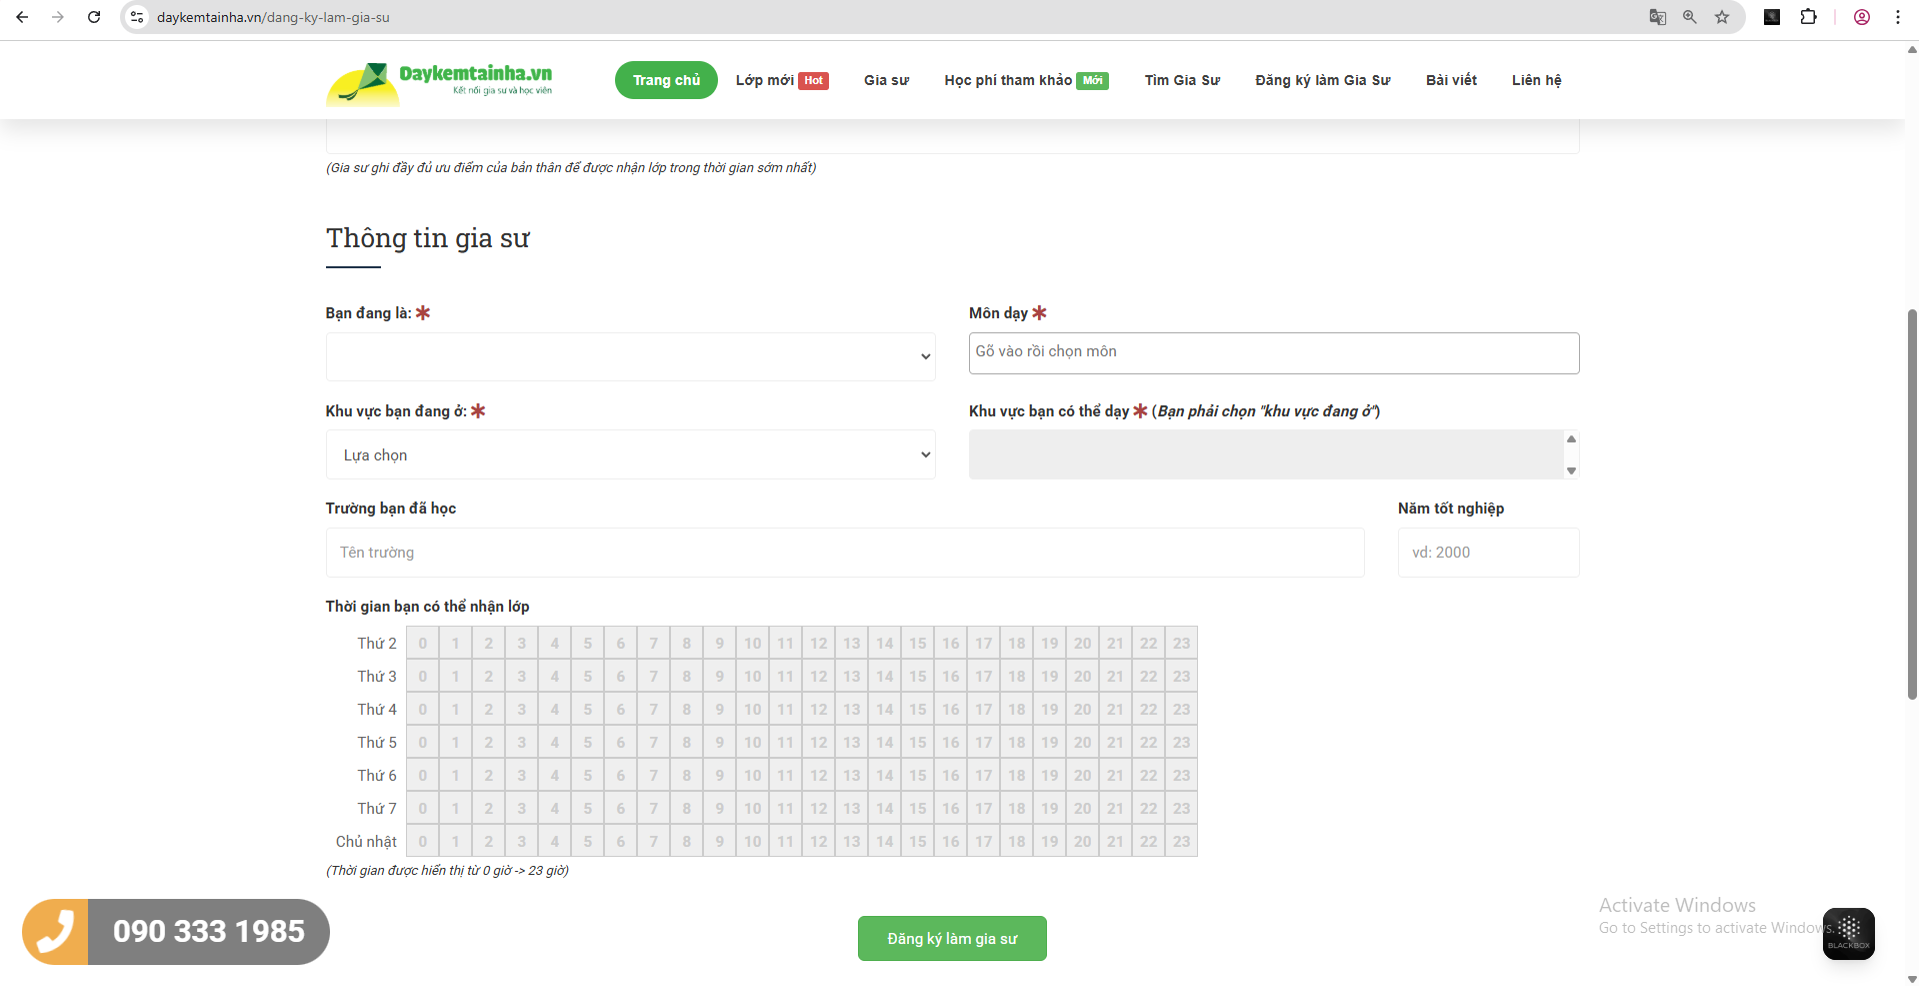The height and width of the screenshot is (986, 1919).
Task: Open the "Bạn đang là" dropdown
Action: tap(630, 357)
